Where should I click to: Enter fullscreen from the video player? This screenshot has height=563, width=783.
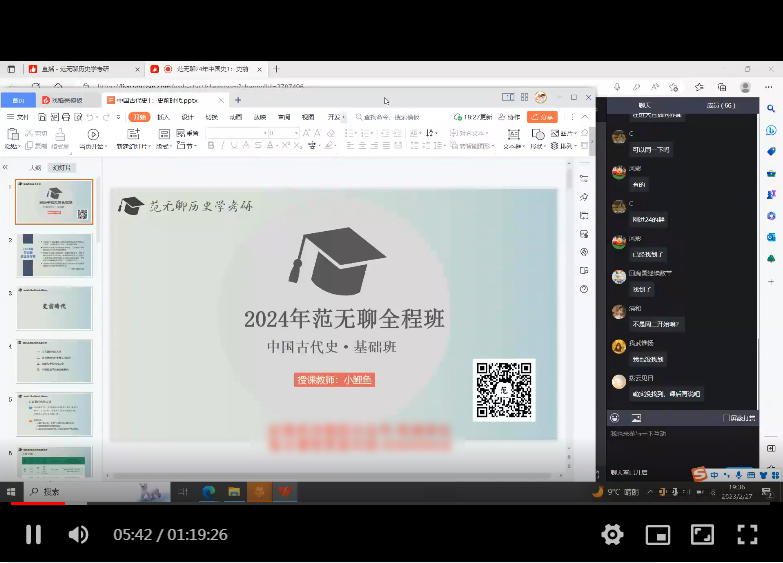(x=747, y=535)
